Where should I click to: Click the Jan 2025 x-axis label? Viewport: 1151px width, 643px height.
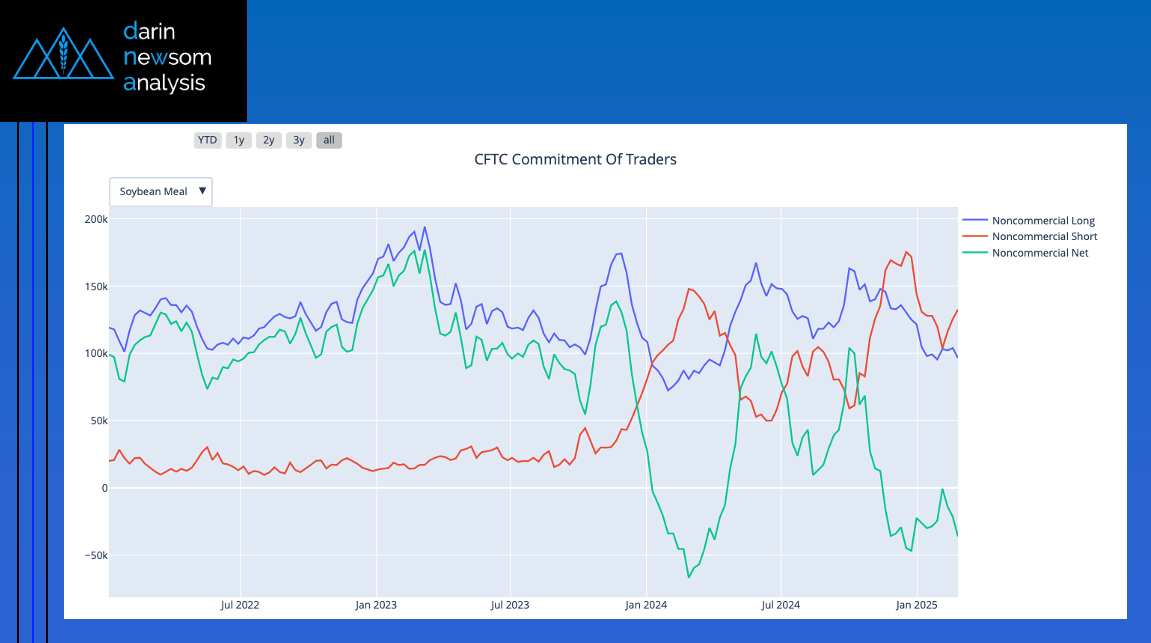(x=916, y=605)
